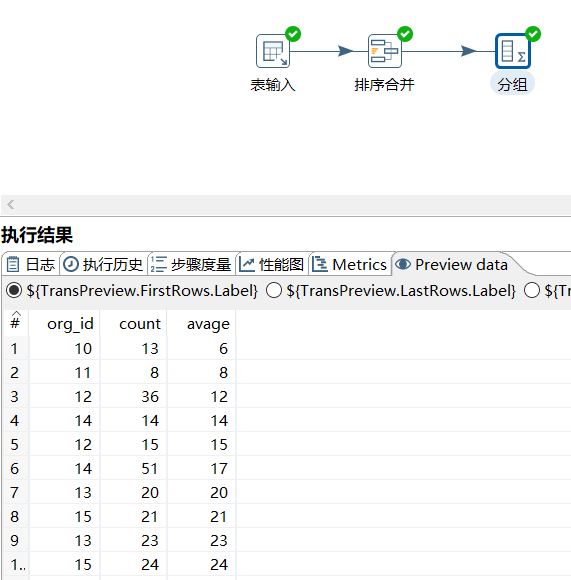Click avage cell 23 in row 9
The height and width of the screenshot is (580, 571).
point(201,540)
